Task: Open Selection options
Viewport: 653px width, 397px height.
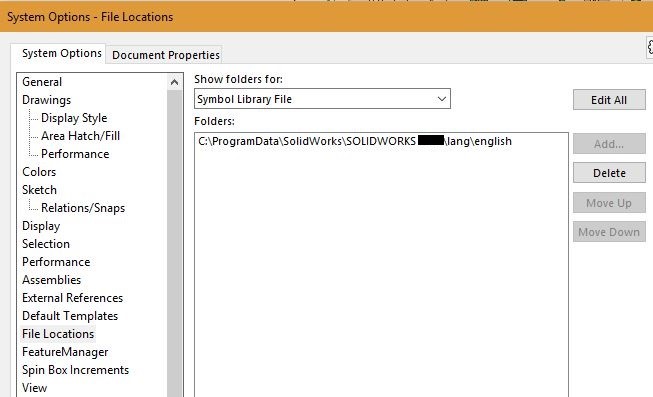Action: [x=46, y=244]
